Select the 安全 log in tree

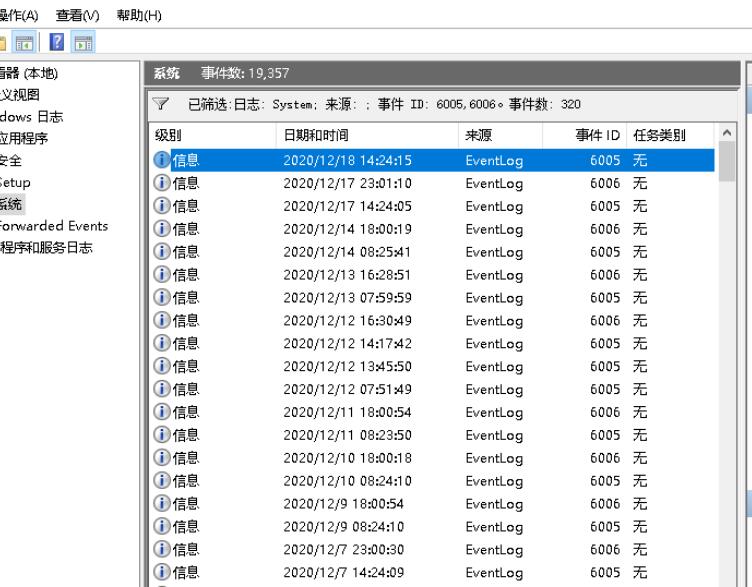(11, 161)
